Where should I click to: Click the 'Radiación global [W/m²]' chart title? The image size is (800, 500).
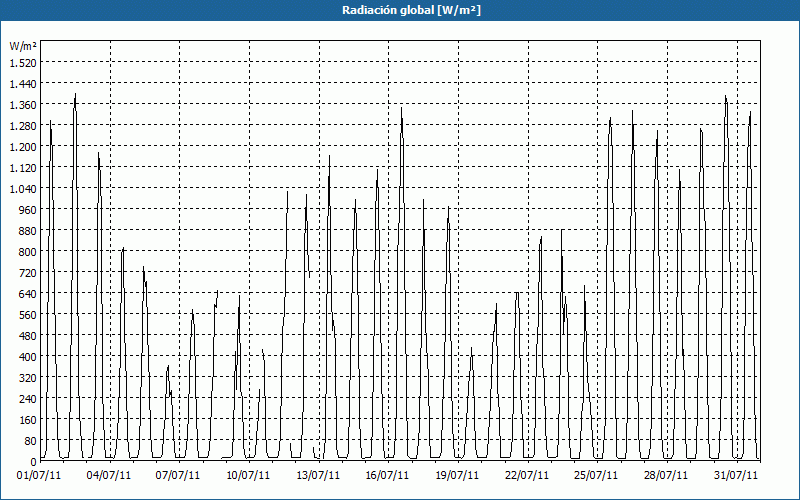(411, 10)
